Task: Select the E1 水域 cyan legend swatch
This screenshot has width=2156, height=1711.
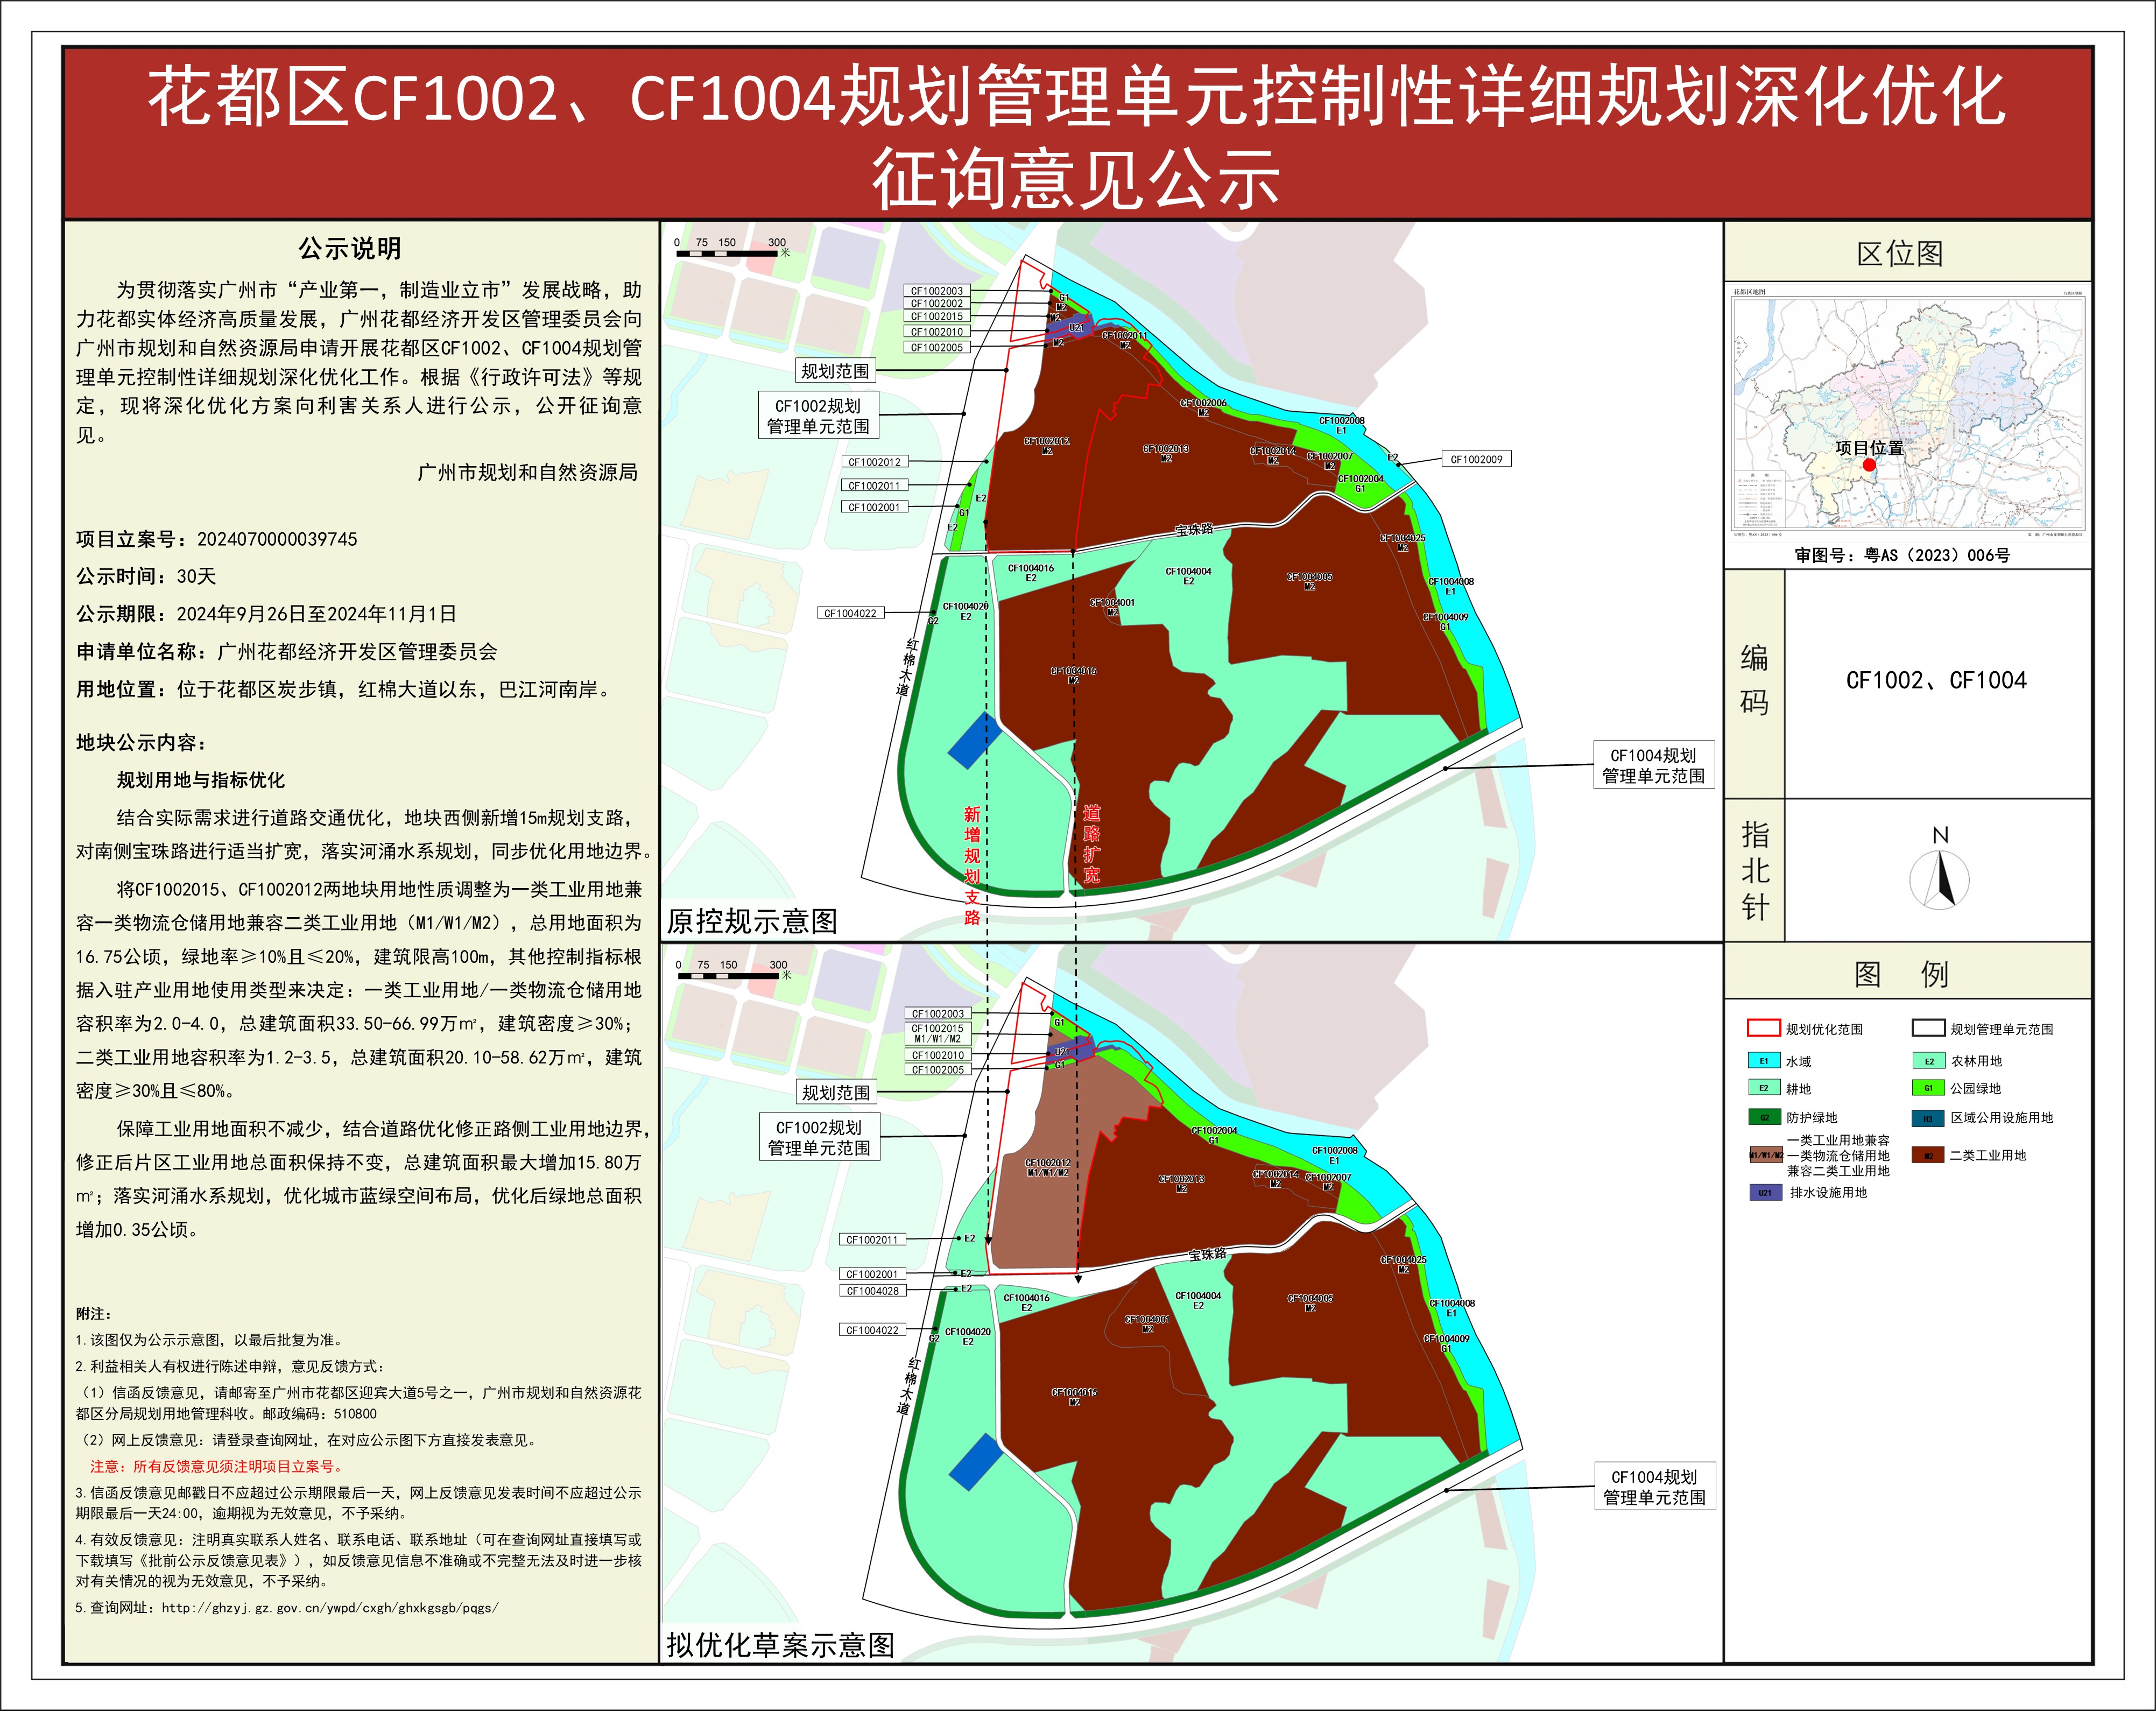Action: (x=1764, y=1061)
